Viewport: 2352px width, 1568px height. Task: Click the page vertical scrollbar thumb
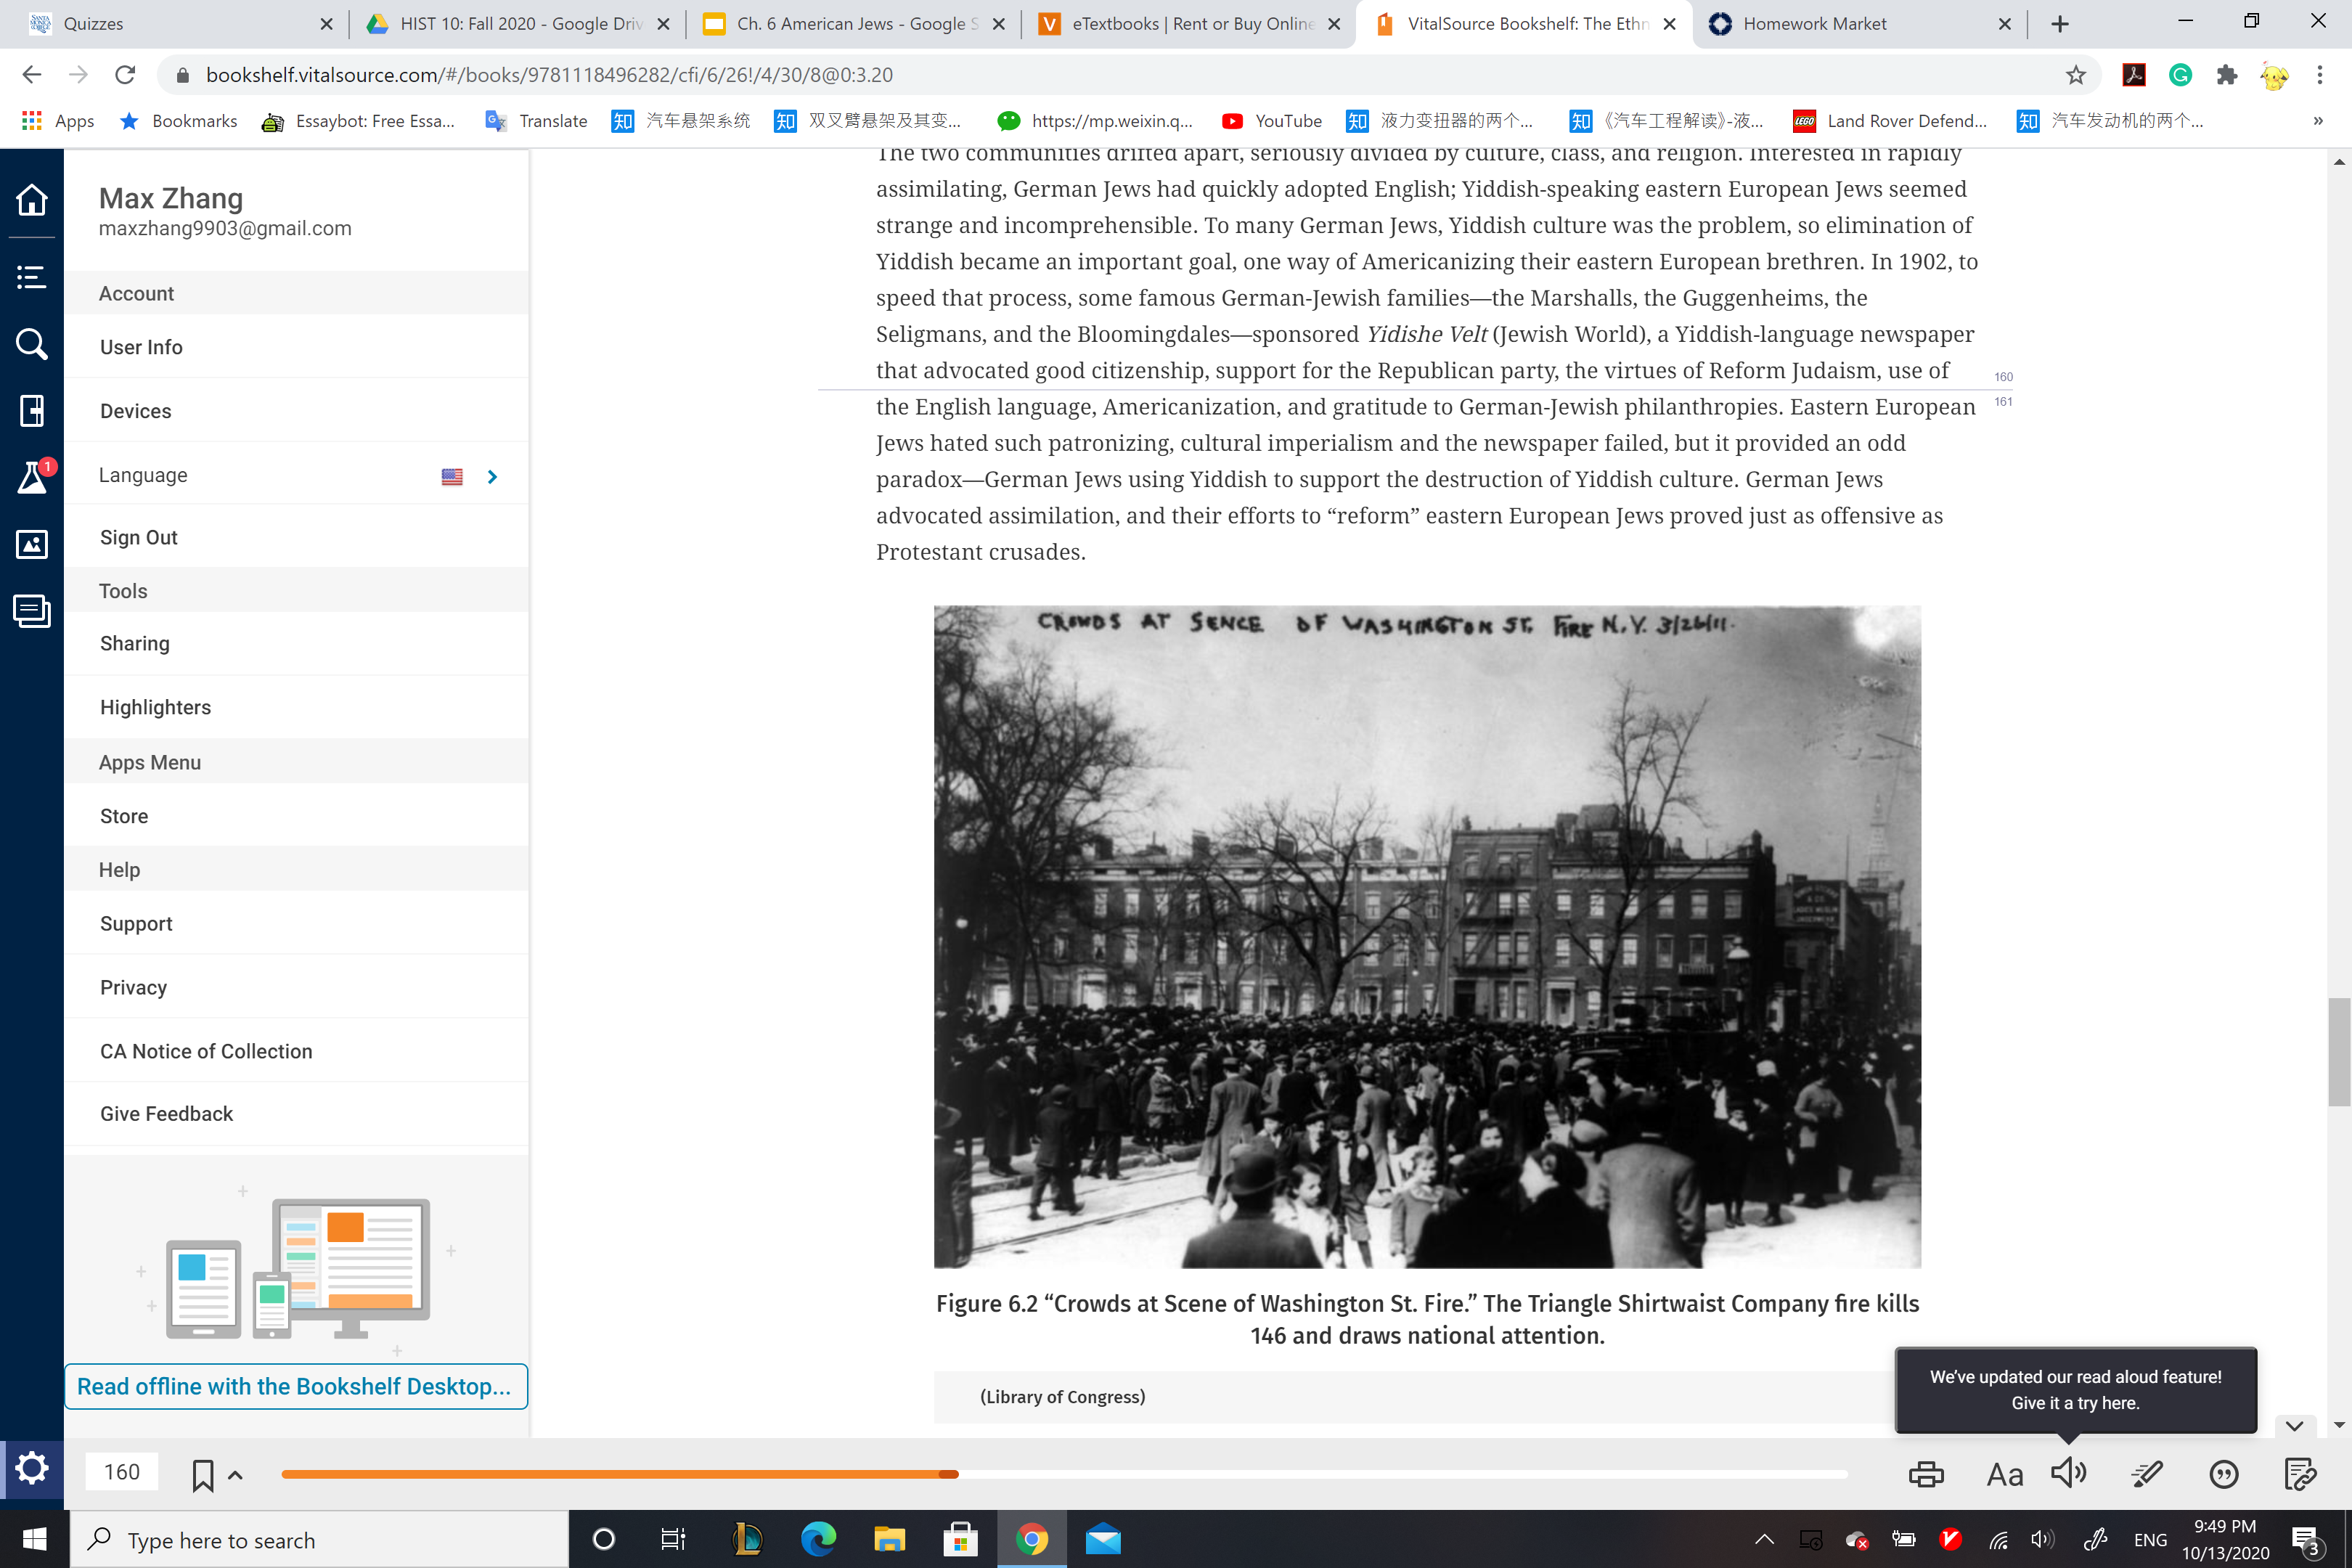[x=2338, y=1052]
